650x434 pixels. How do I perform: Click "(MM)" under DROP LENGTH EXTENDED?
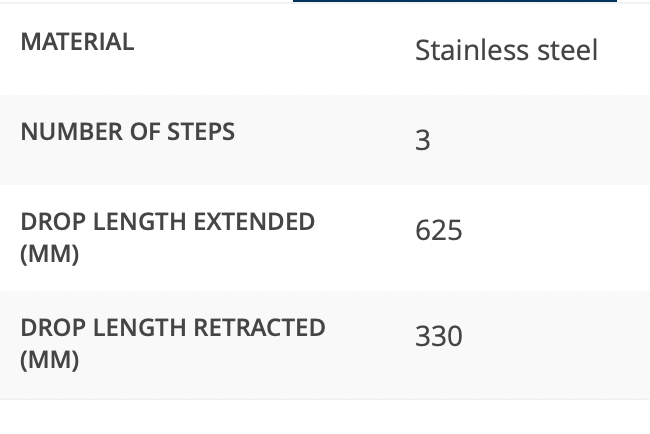click(49, 254)
